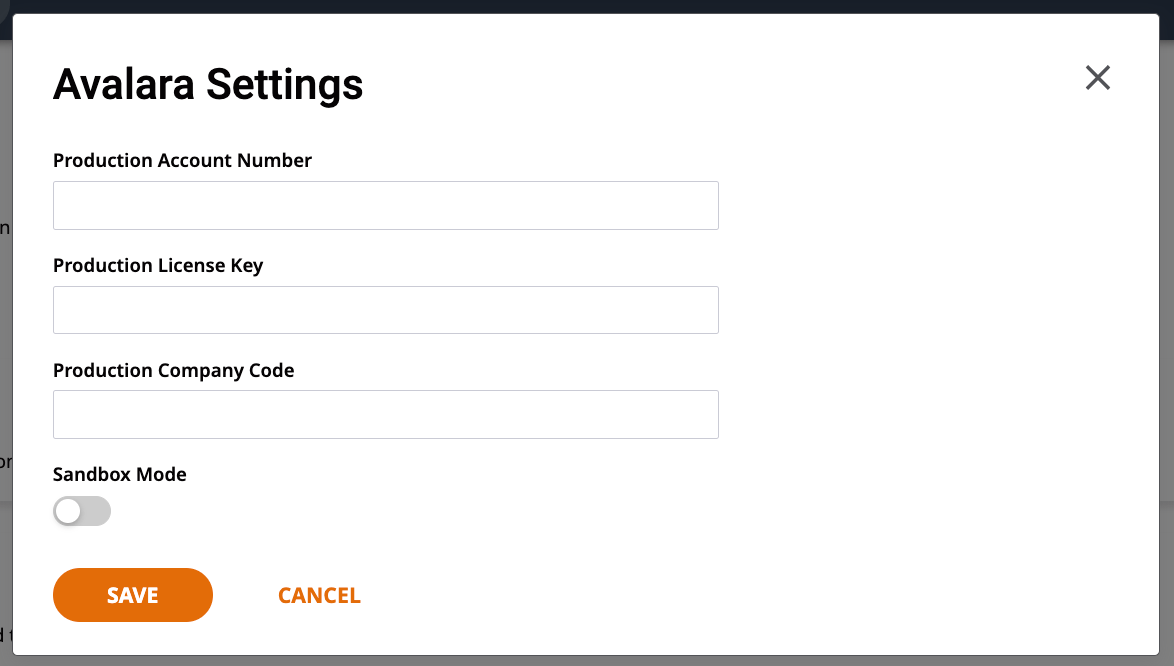The width and height of the screenshot is (1174, 666).
Task: Click the Sandbox Mode label text
Action: click(x=119, y=474)
